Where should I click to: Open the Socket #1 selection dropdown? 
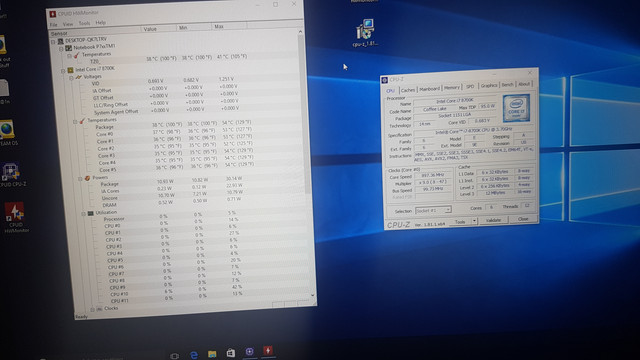pyautogui.click(x=433, y=210)
